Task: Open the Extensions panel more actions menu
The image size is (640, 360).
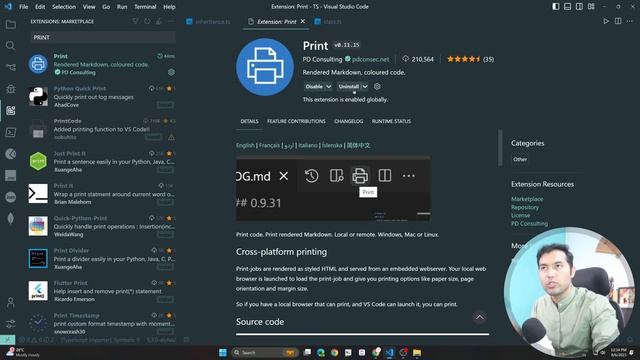Action: pos(171,21)
